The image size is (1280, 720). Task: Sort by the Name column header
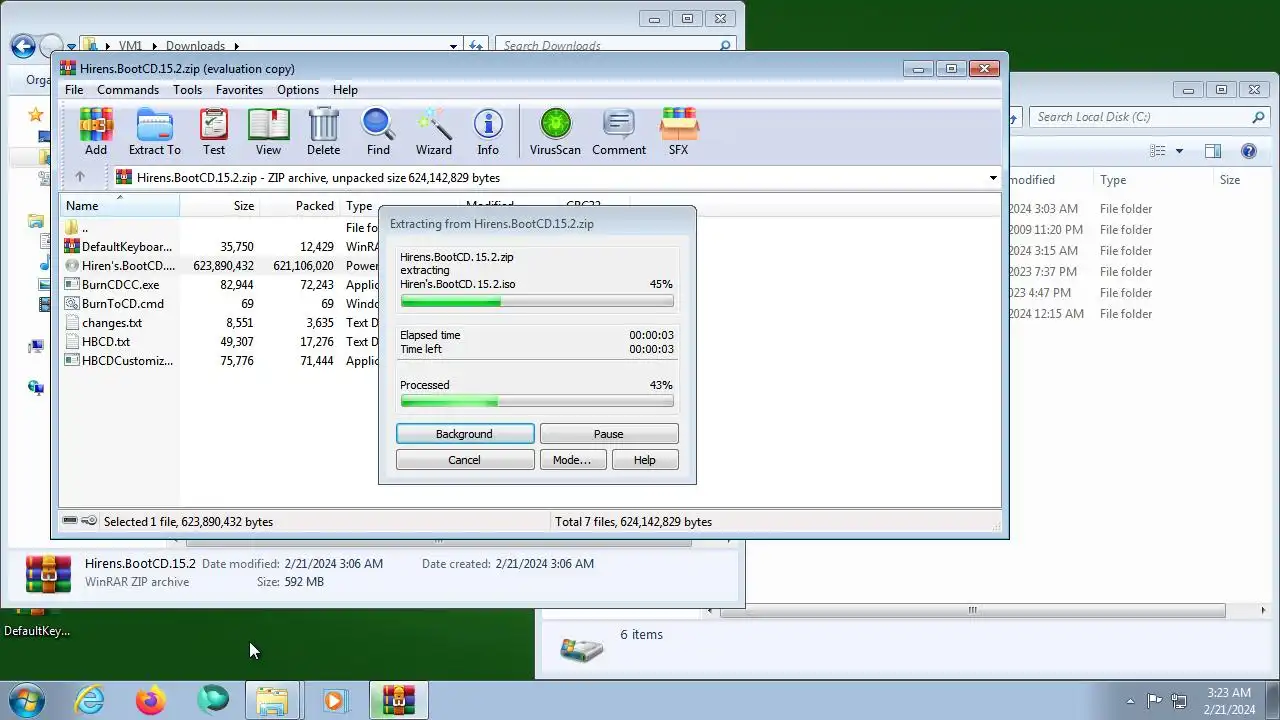pos(120,206)
